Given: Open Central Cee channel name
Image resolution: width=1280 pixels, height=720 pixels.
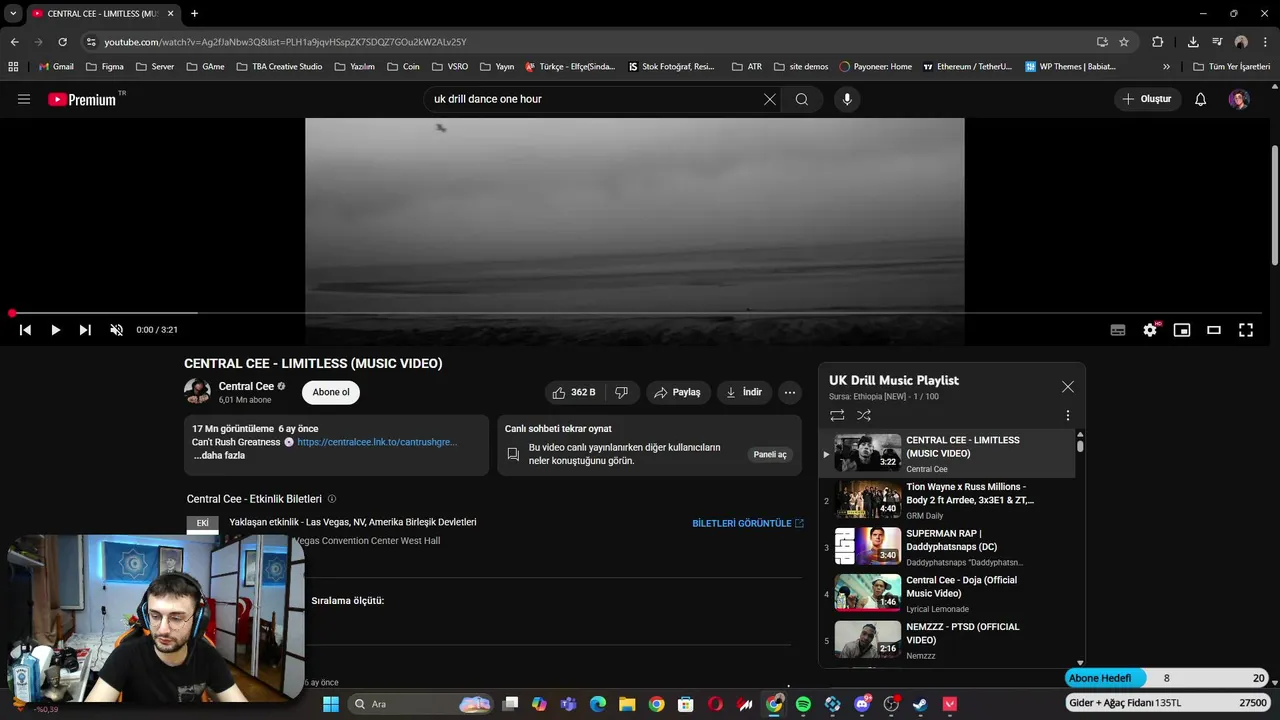Looking at the screenshot, I should [x=246, y=386].
